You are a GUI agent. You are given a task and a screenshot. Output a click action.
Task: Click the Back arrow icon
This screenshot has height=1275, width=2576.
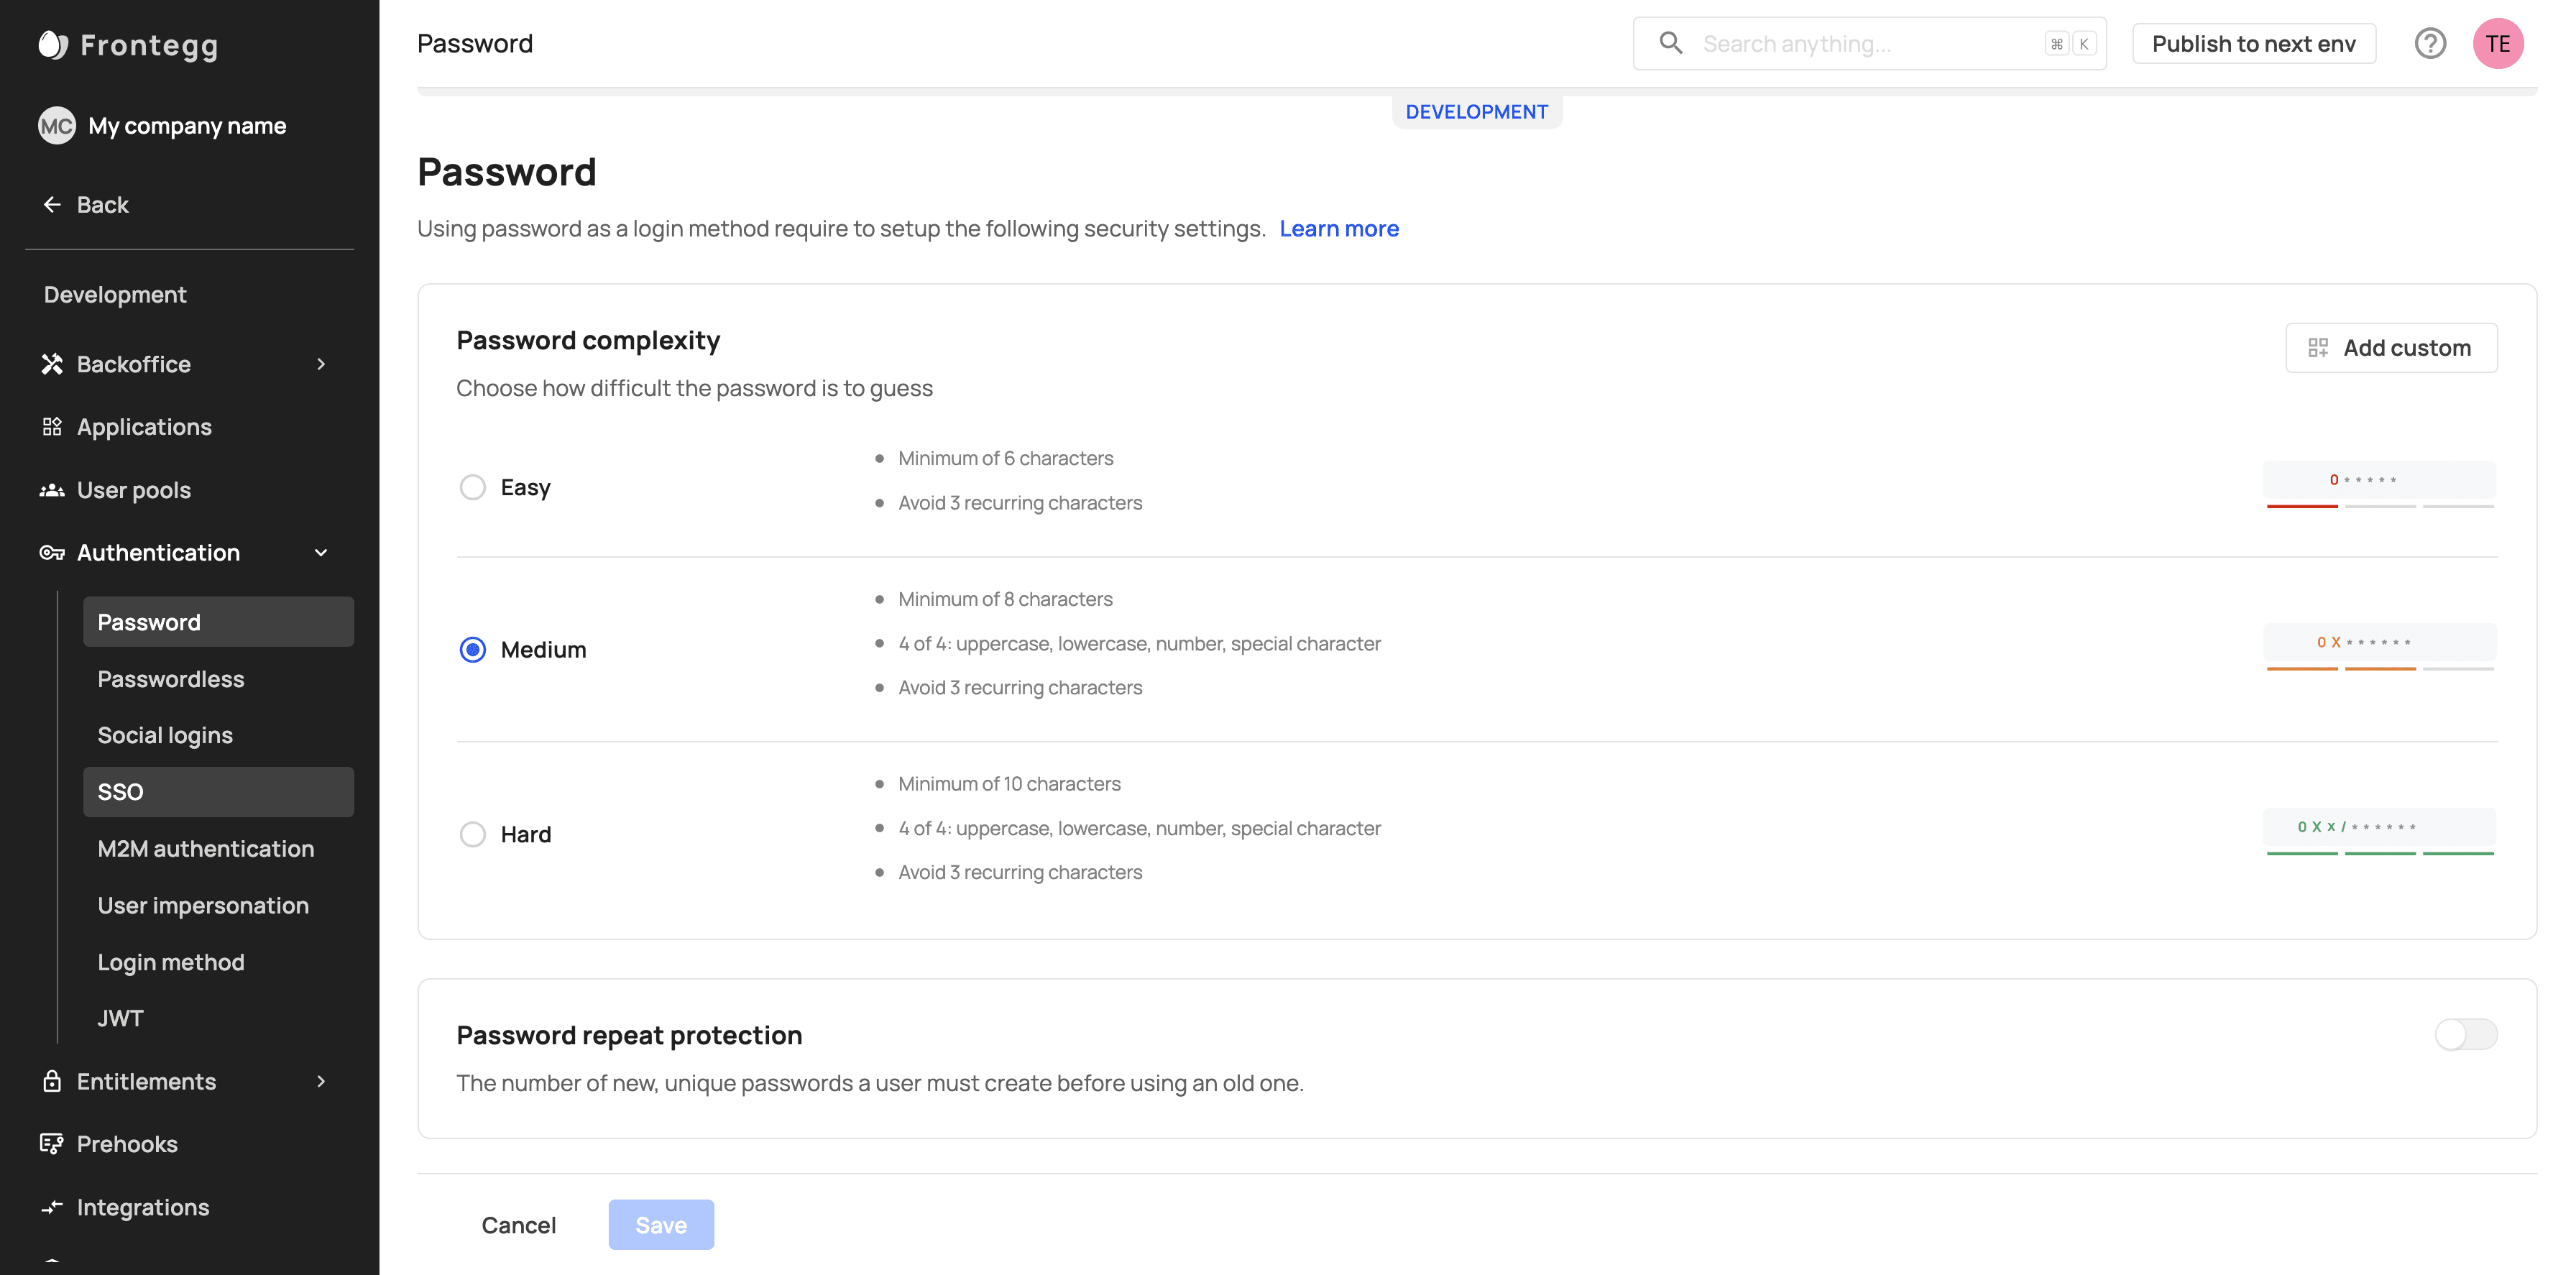click(x=52, y=205)
